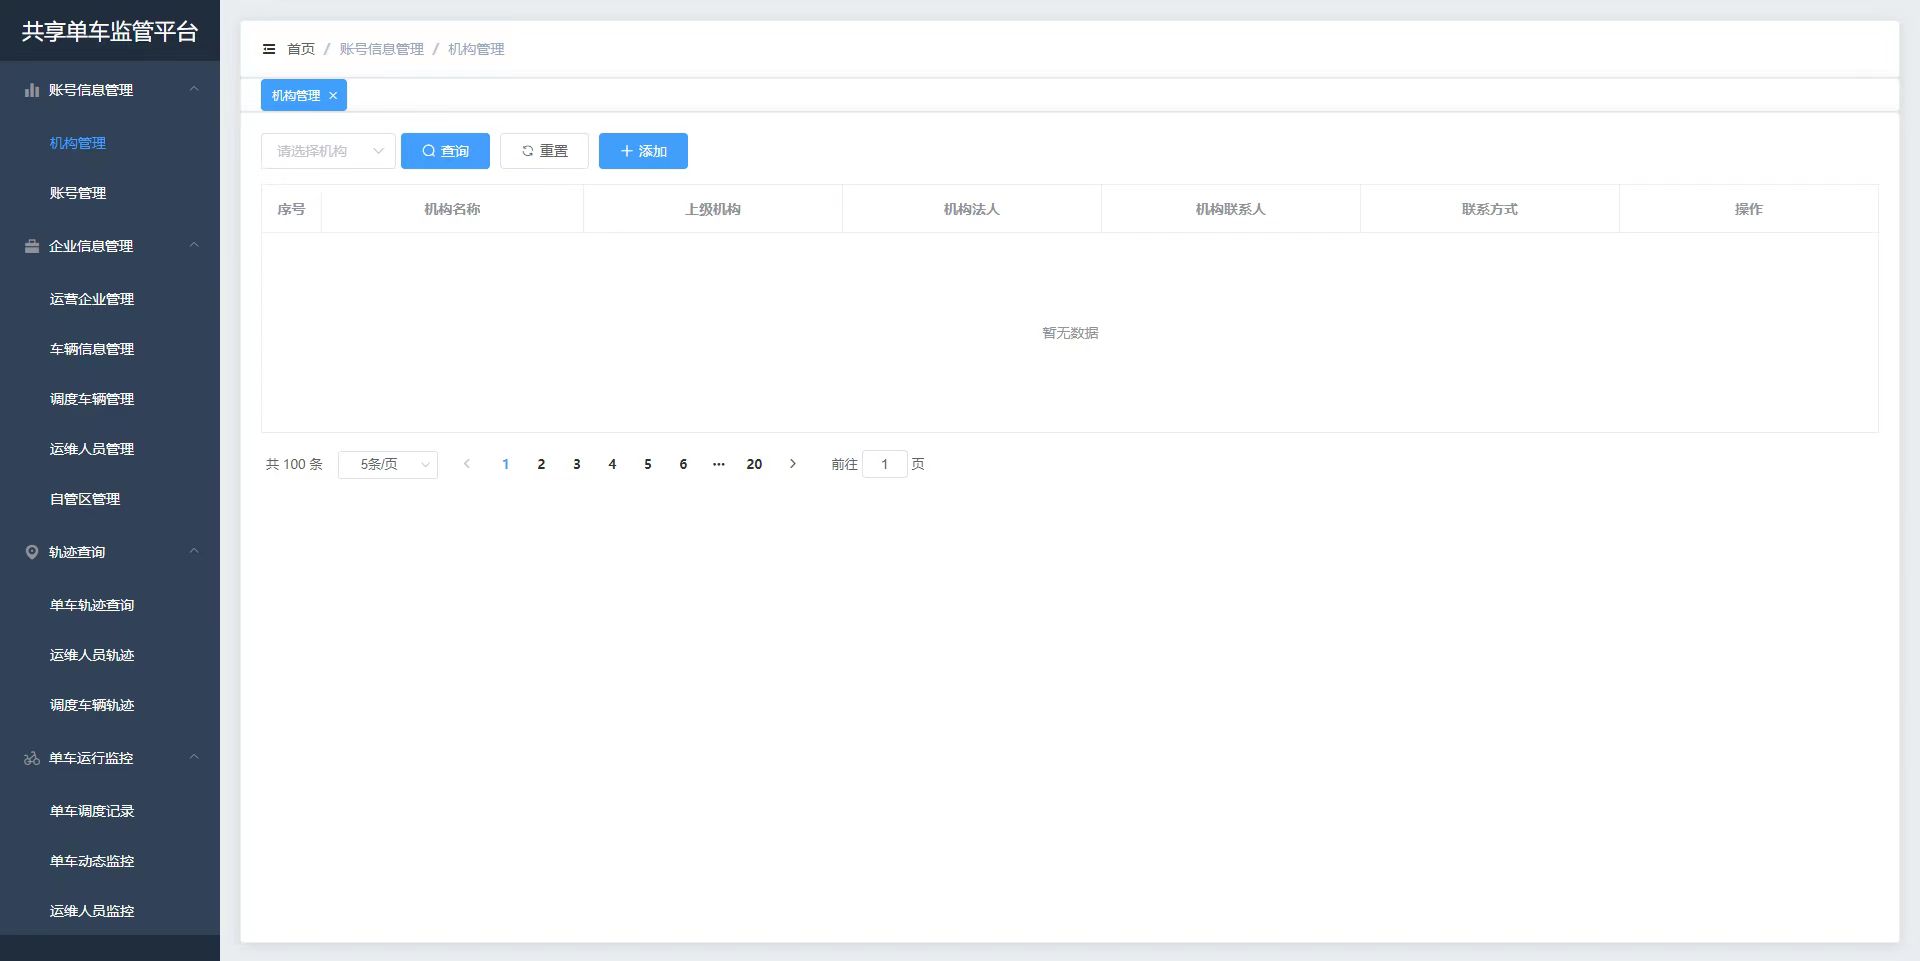Go to the next page arrow
Image resolution: width=1920 pixels, height=961 pixels.
[x=793, y=464]
